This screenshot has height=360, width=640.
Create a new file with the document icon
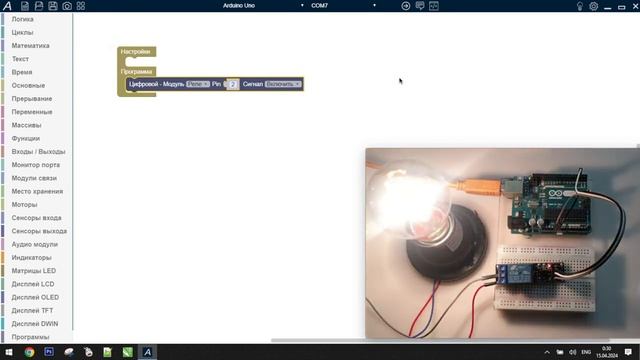pyautogui.click(x=25, y=6)
